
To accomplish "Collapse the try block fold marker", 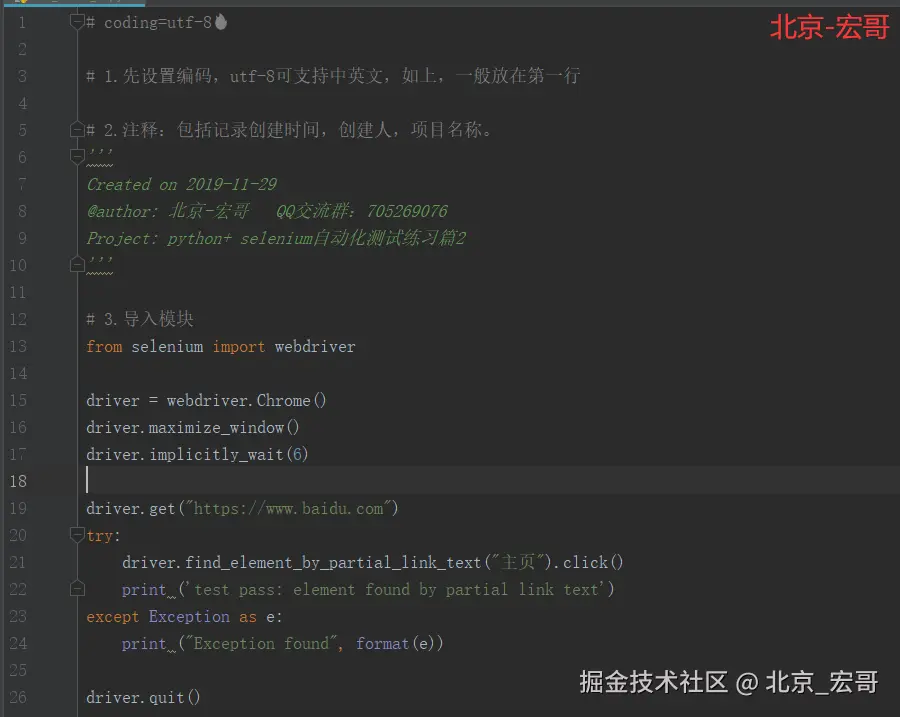I will (x=77, y=534).
